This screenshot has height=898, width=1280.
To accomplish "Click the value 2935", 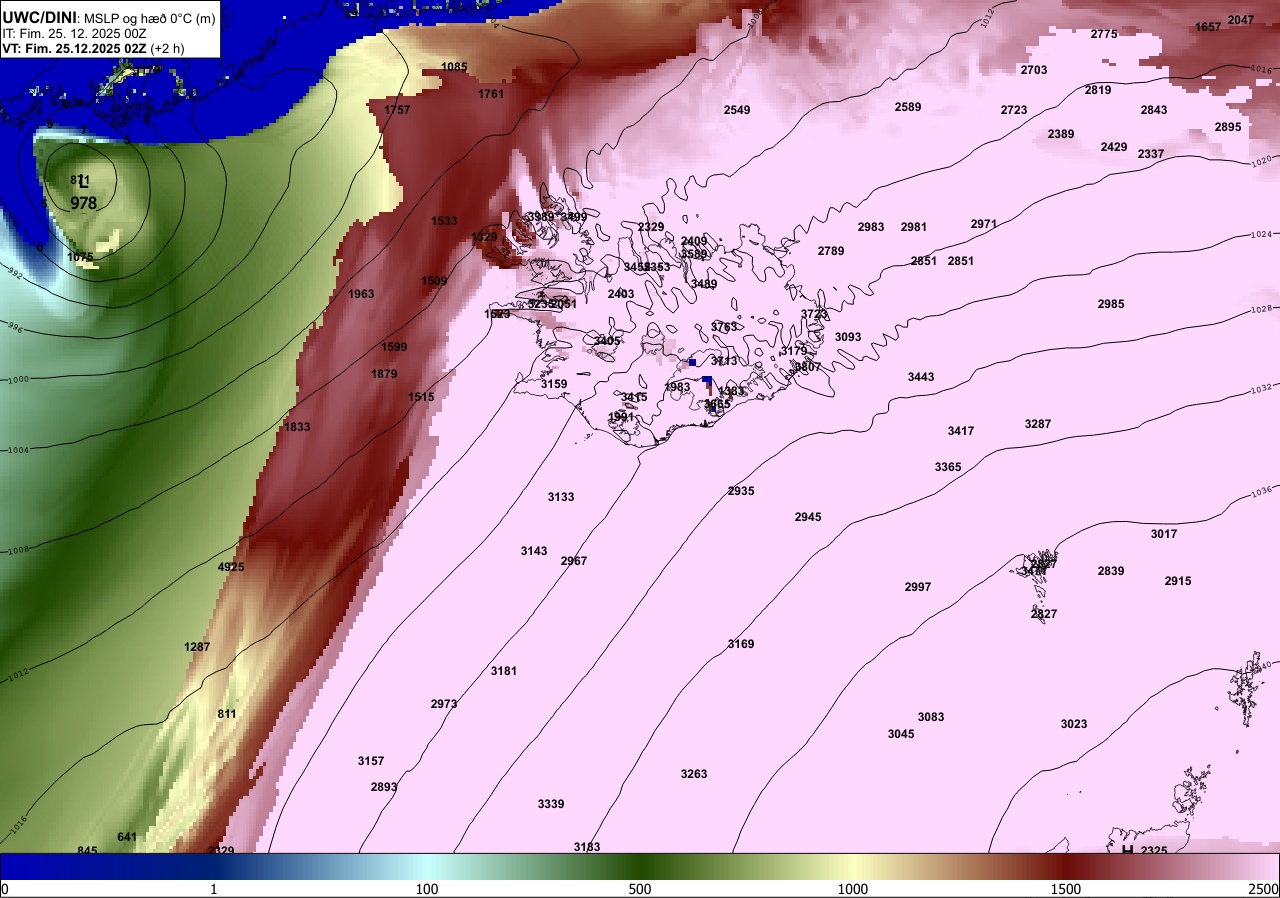I will click(x=741, y=491).
